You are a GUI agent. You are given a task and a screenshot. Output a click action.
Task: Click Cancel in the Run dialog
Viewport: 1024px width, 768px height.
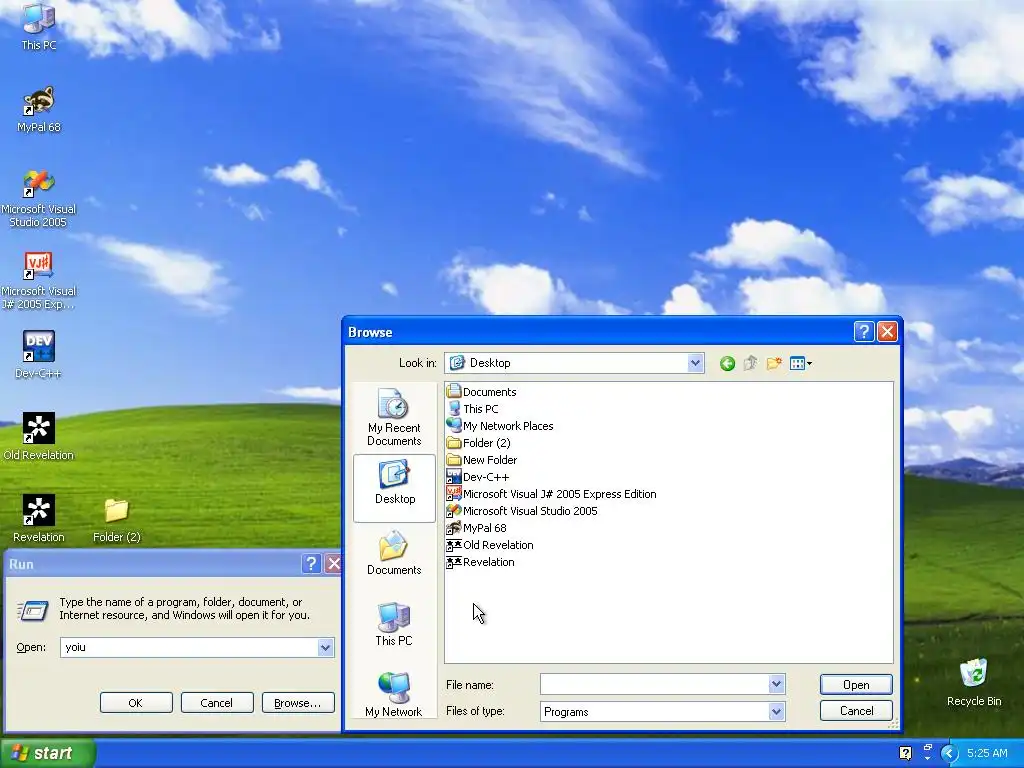point(216,703)
